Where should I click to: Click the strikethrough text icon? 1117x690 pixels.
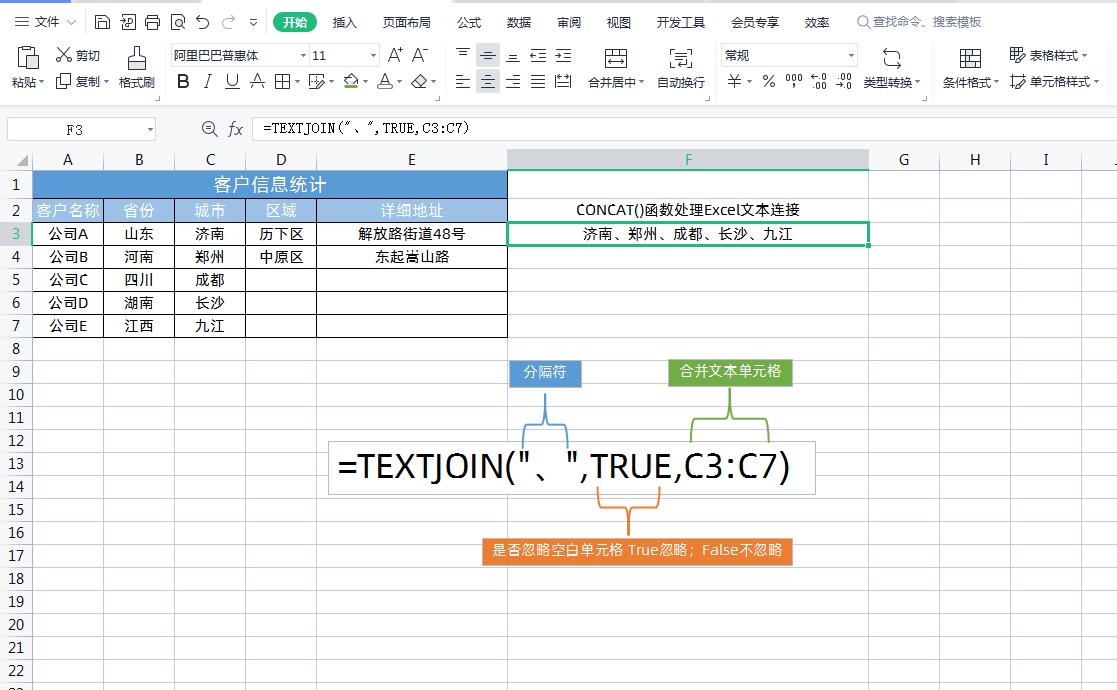[x=257, y=82]
